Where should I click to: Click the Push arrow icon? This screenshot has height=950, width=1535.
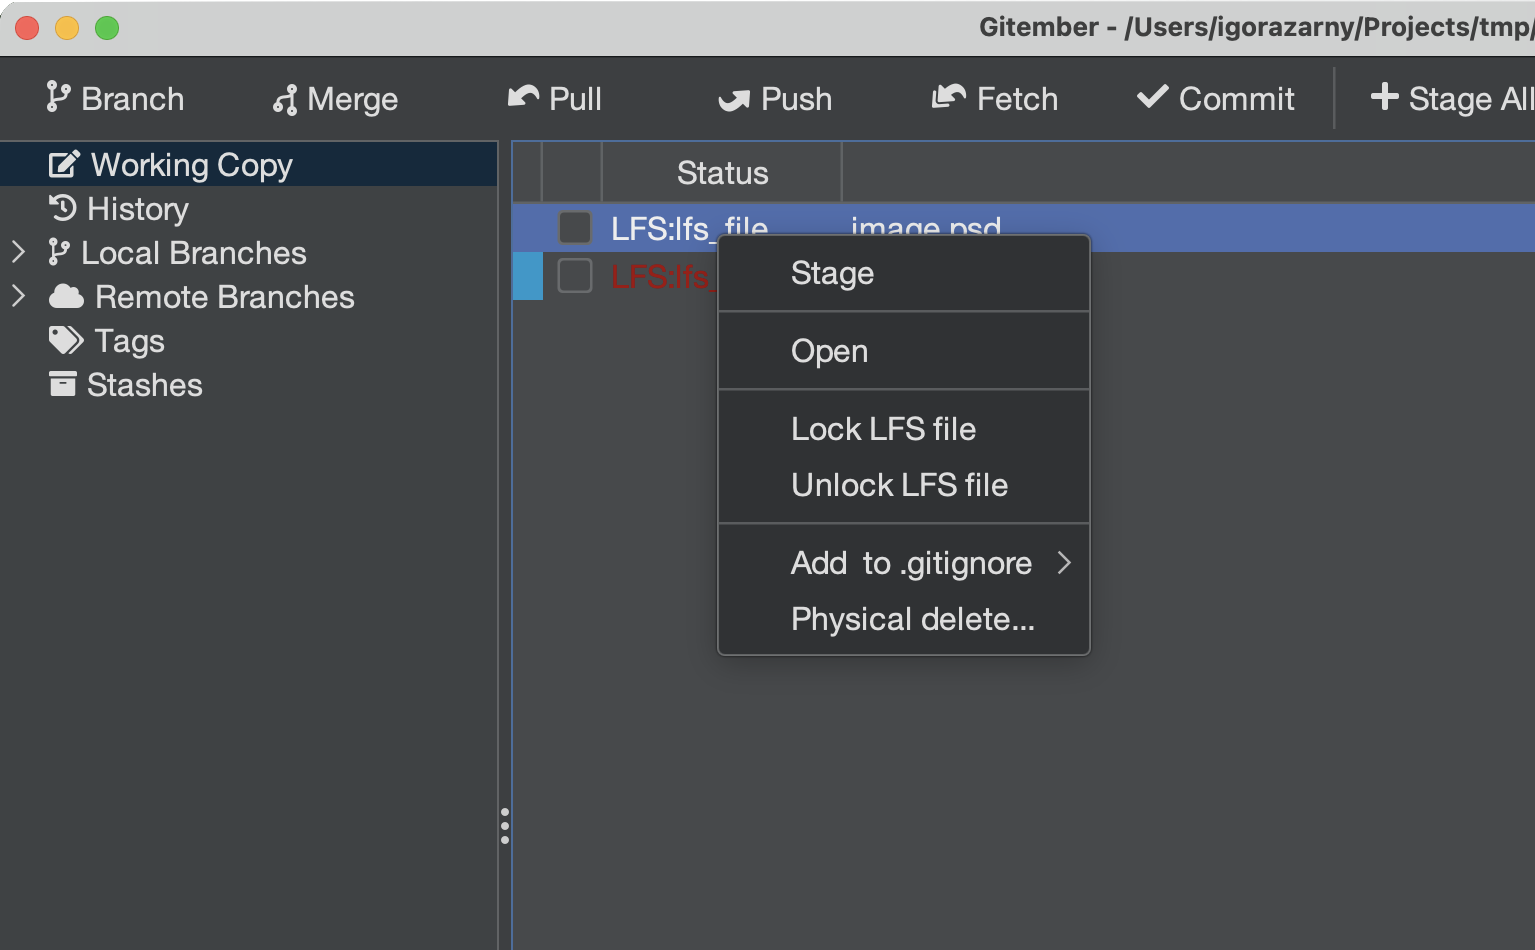[x=734, y=100]
